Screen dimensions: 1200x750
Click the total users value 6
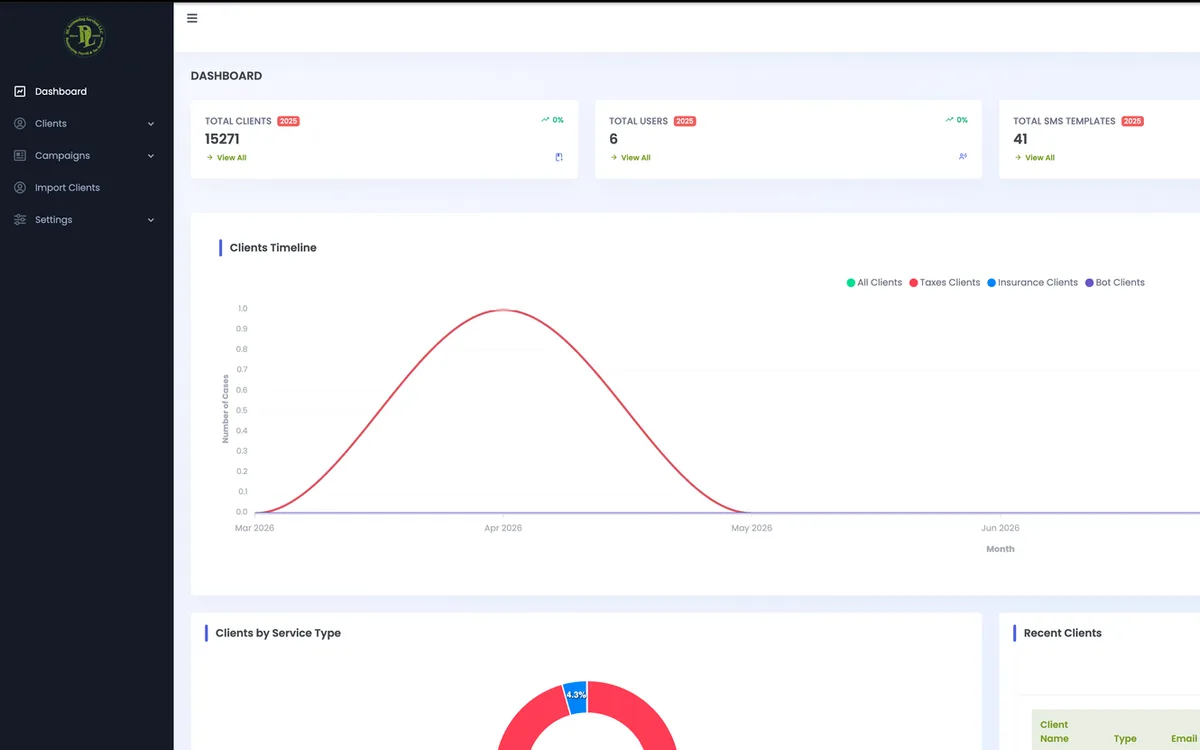click(613, 139)
